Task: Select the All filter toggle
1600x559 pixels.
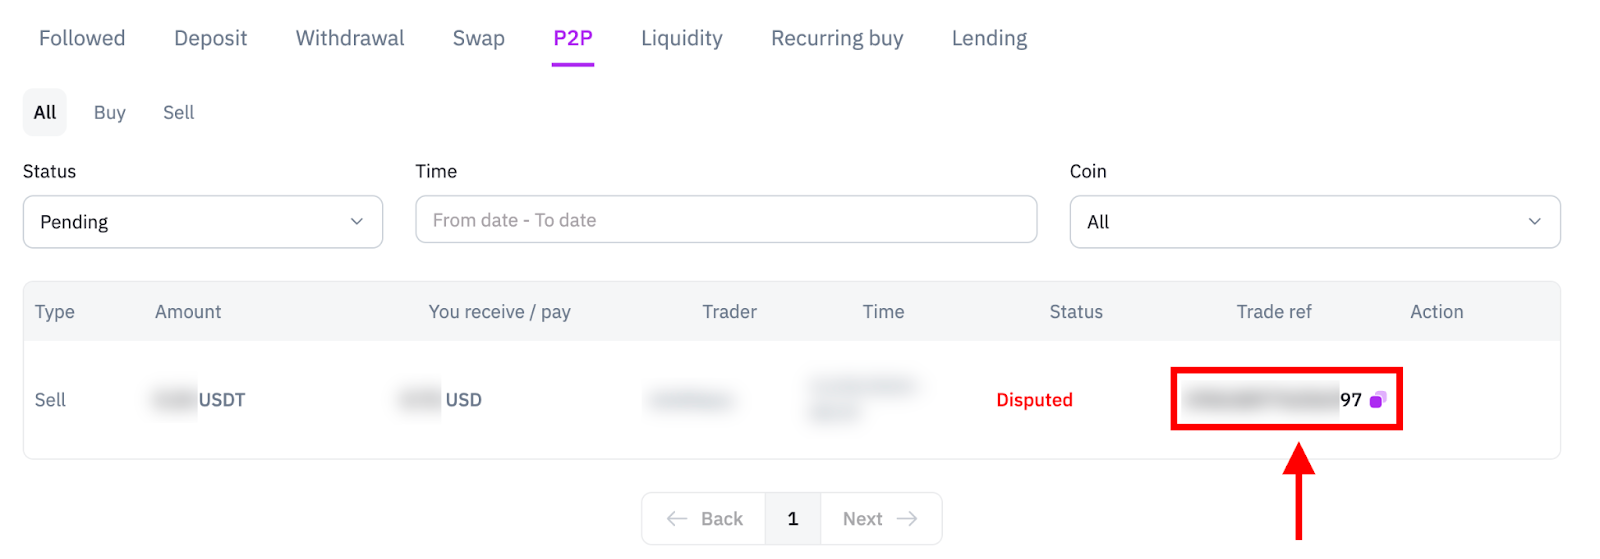Action: coord(45,112)
